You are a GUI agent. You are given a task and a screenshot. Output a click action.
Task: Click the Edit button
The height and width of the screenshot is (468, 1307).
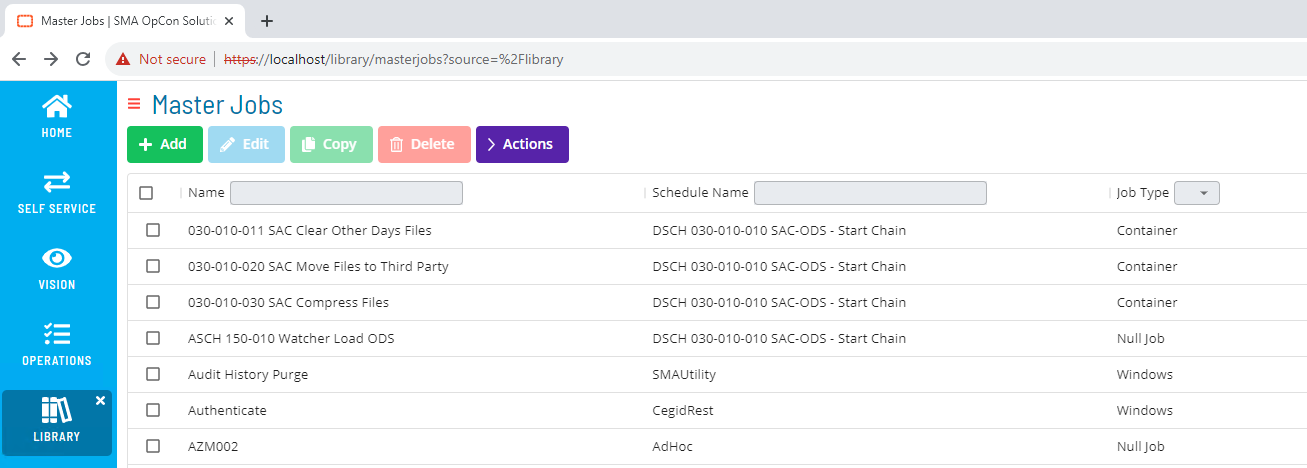point(246,144)
